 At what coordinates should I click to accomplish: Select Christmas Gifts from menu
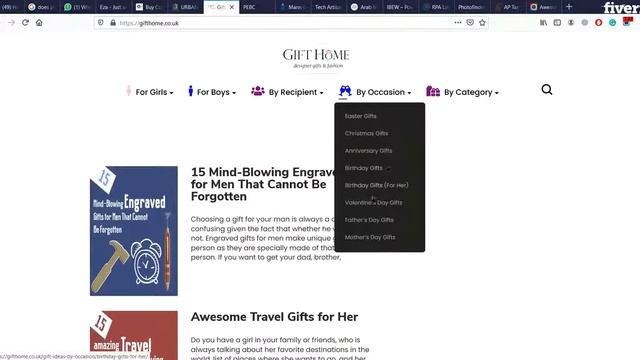click(366, 133)
